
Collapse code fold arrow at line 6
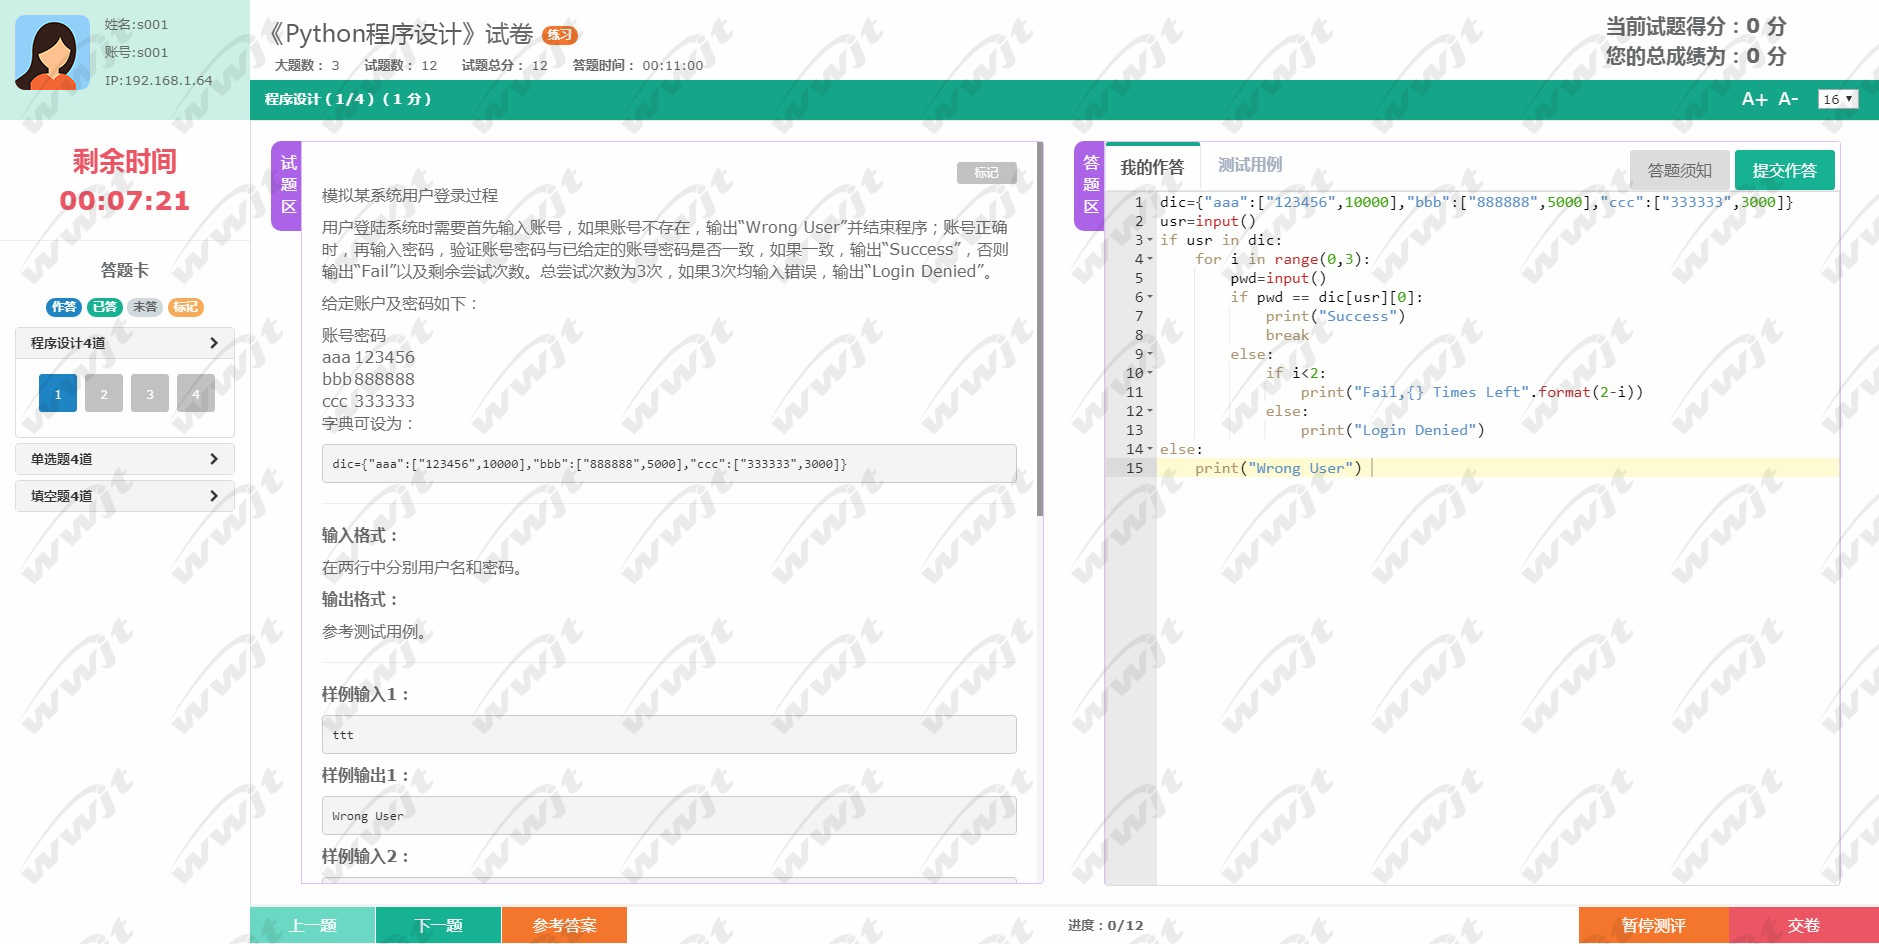pos(1150,297)
